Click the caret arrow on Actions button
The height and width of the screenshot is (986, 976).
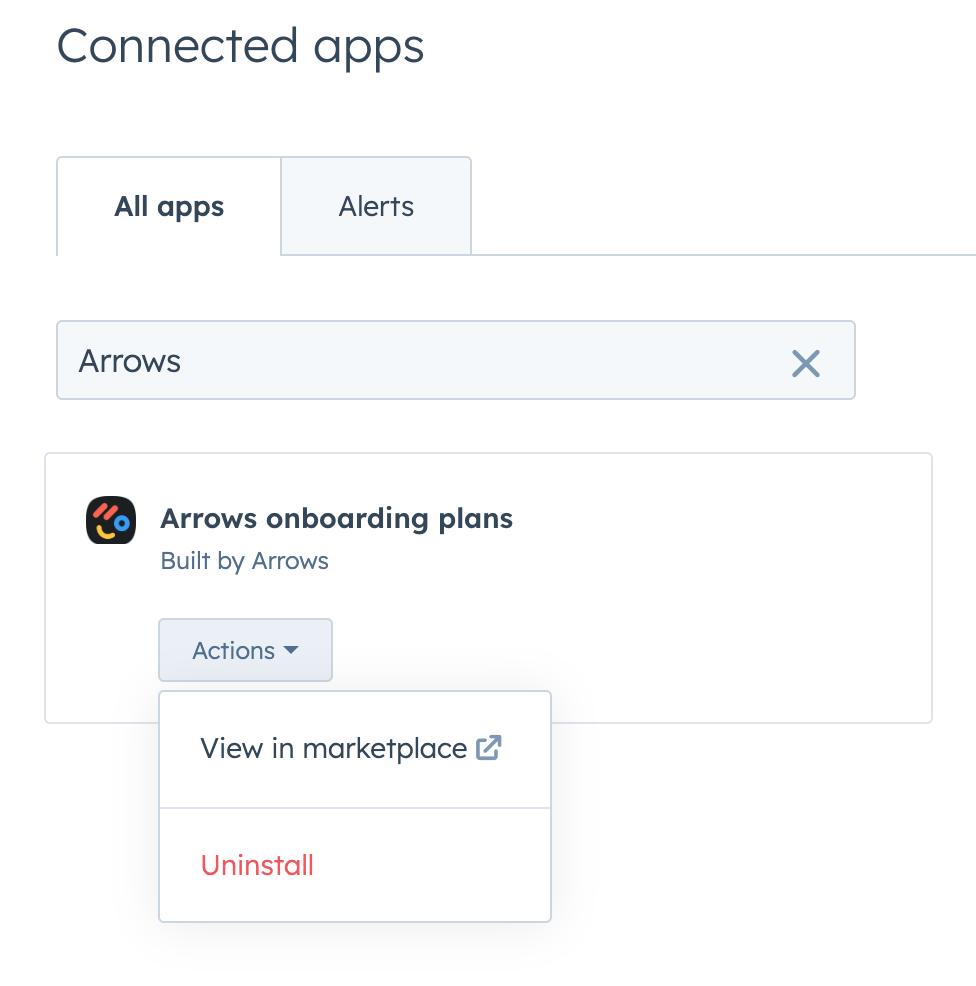click(291, 650)
